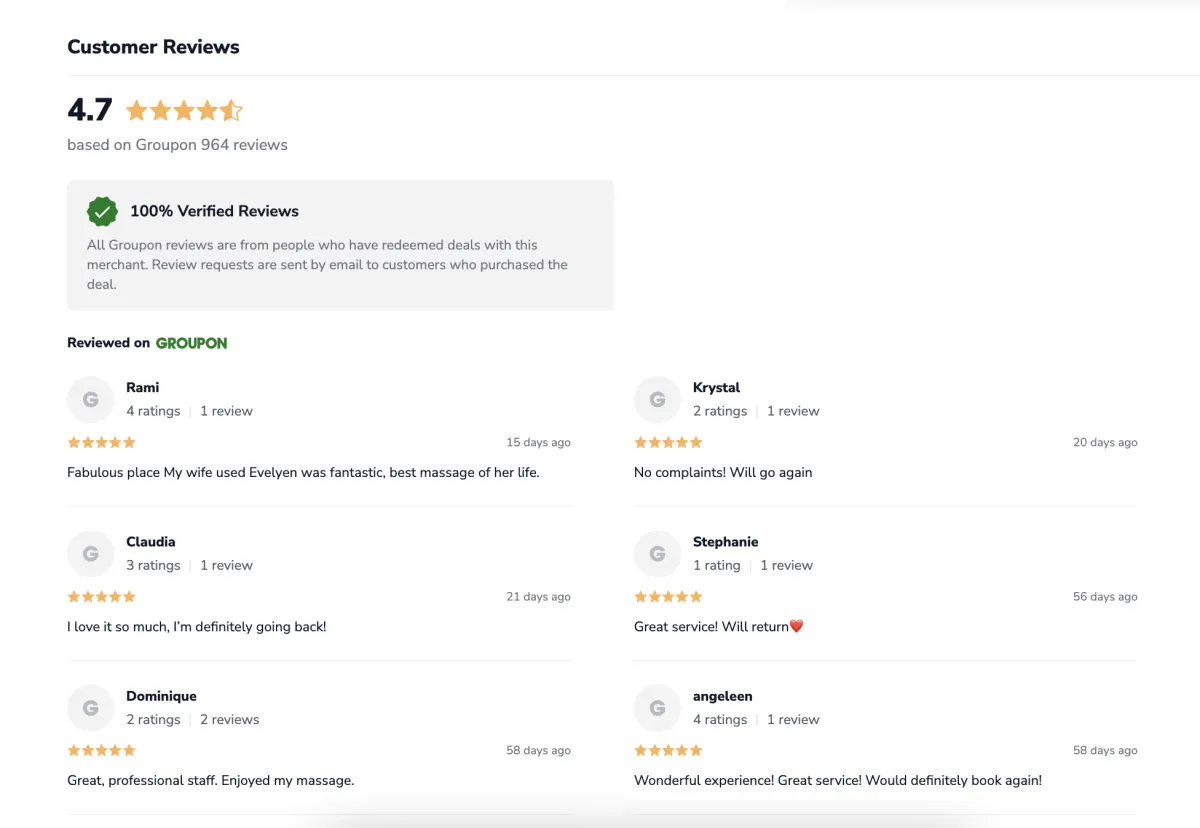Click Stephanie's profile avatar
This screenshot has width=1200, height=828.
[657, 554]
